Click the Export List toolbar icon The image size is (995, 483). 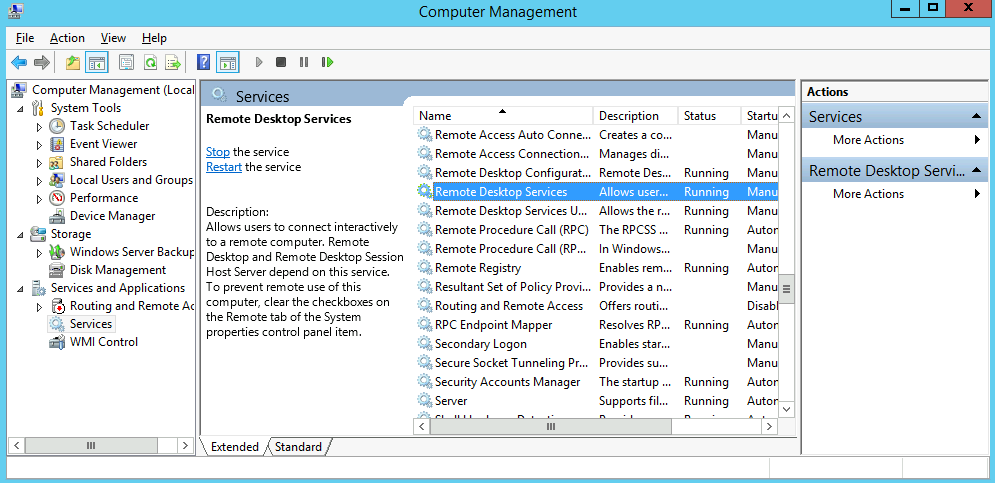click(x=173, y=63)
